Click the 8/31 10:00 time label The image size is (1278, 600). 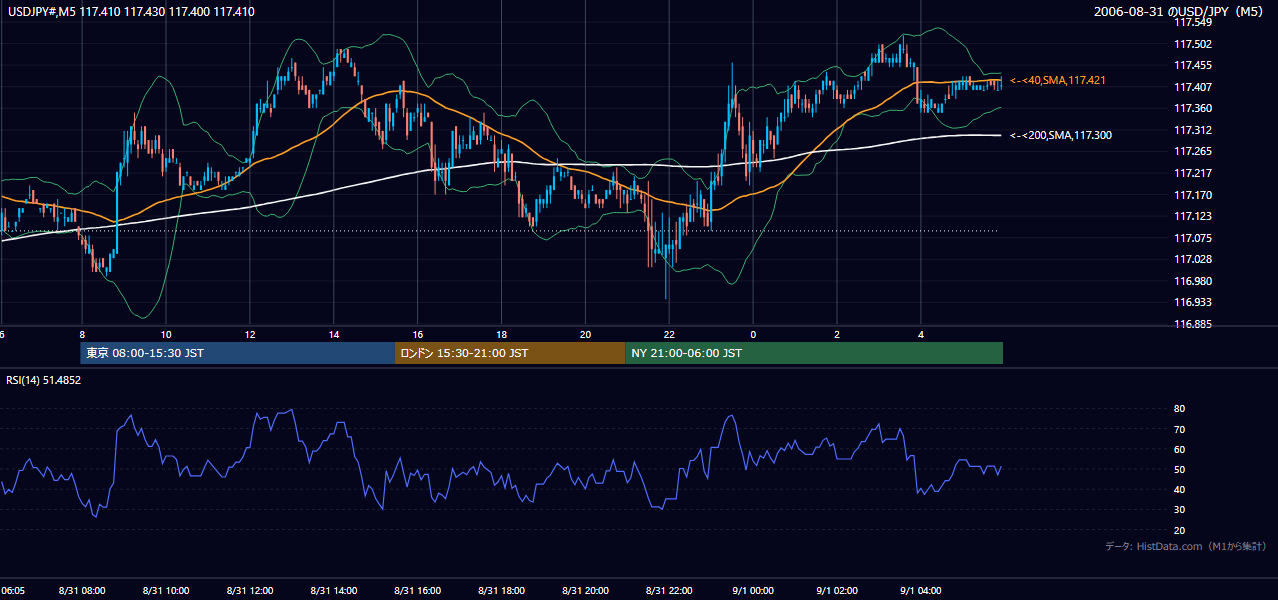coord(166,591)
